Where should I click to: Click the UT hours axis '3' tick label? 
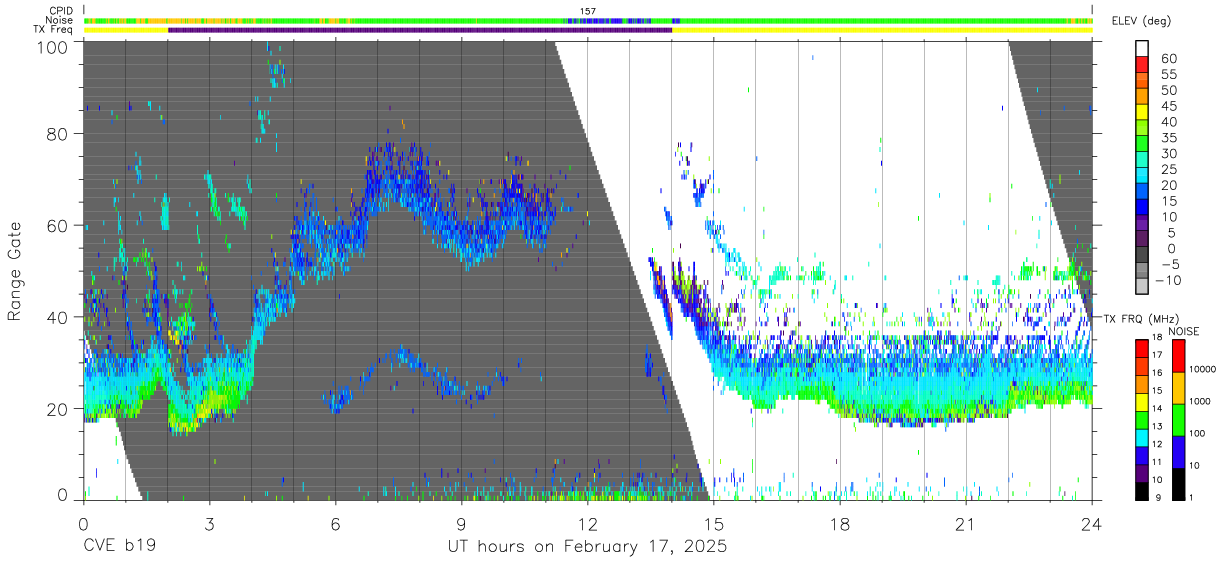pyautogui.click(x=209, y=524)
